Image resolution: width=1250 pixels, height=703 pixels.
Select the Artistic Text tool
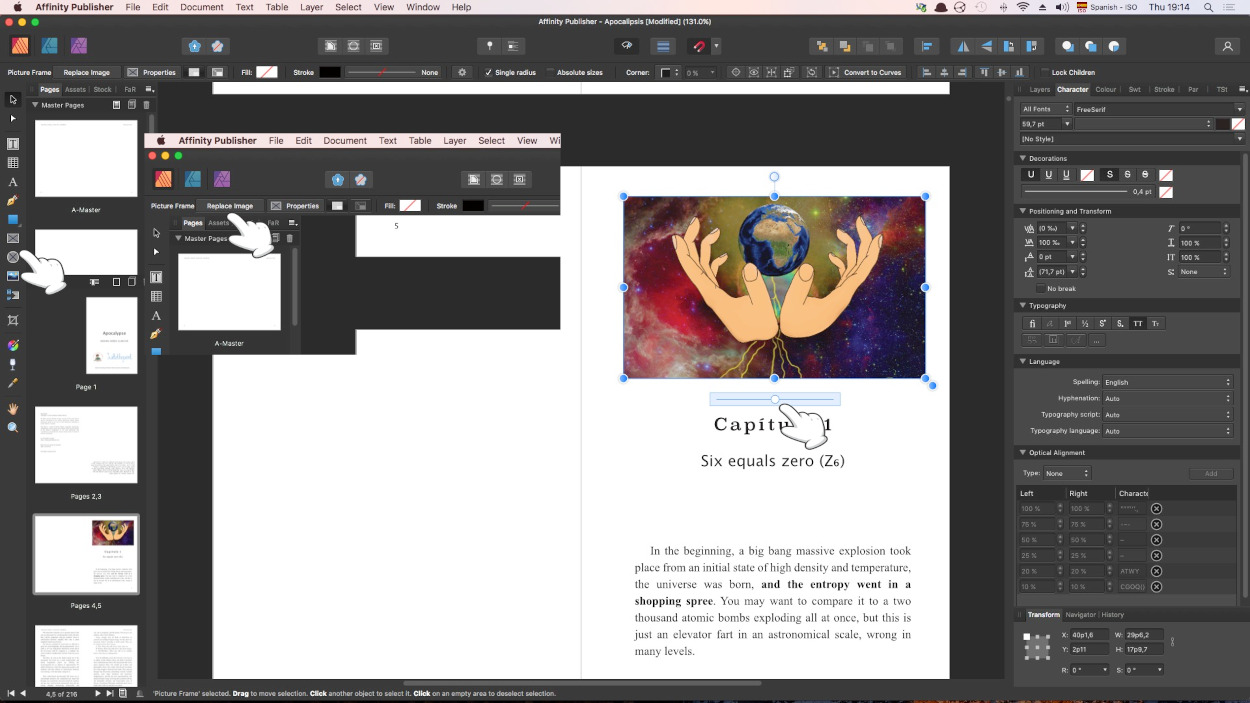(x=13, y=182)
